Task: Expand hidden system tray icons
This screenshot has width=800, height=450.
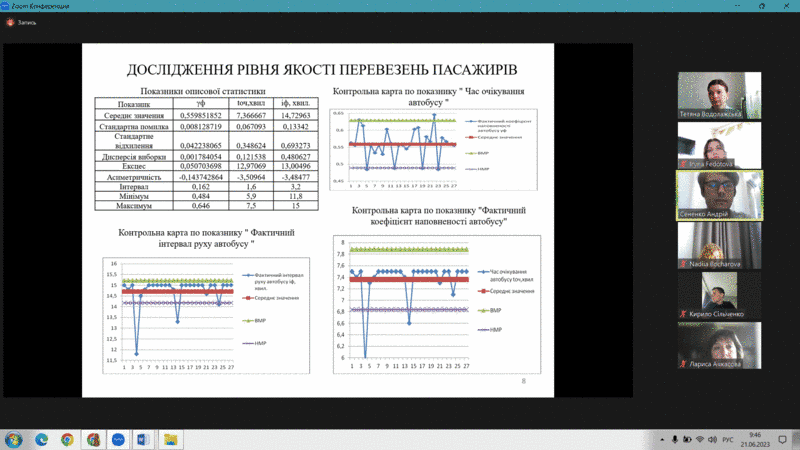Action: pyautogui.click(x=662, y=439)
